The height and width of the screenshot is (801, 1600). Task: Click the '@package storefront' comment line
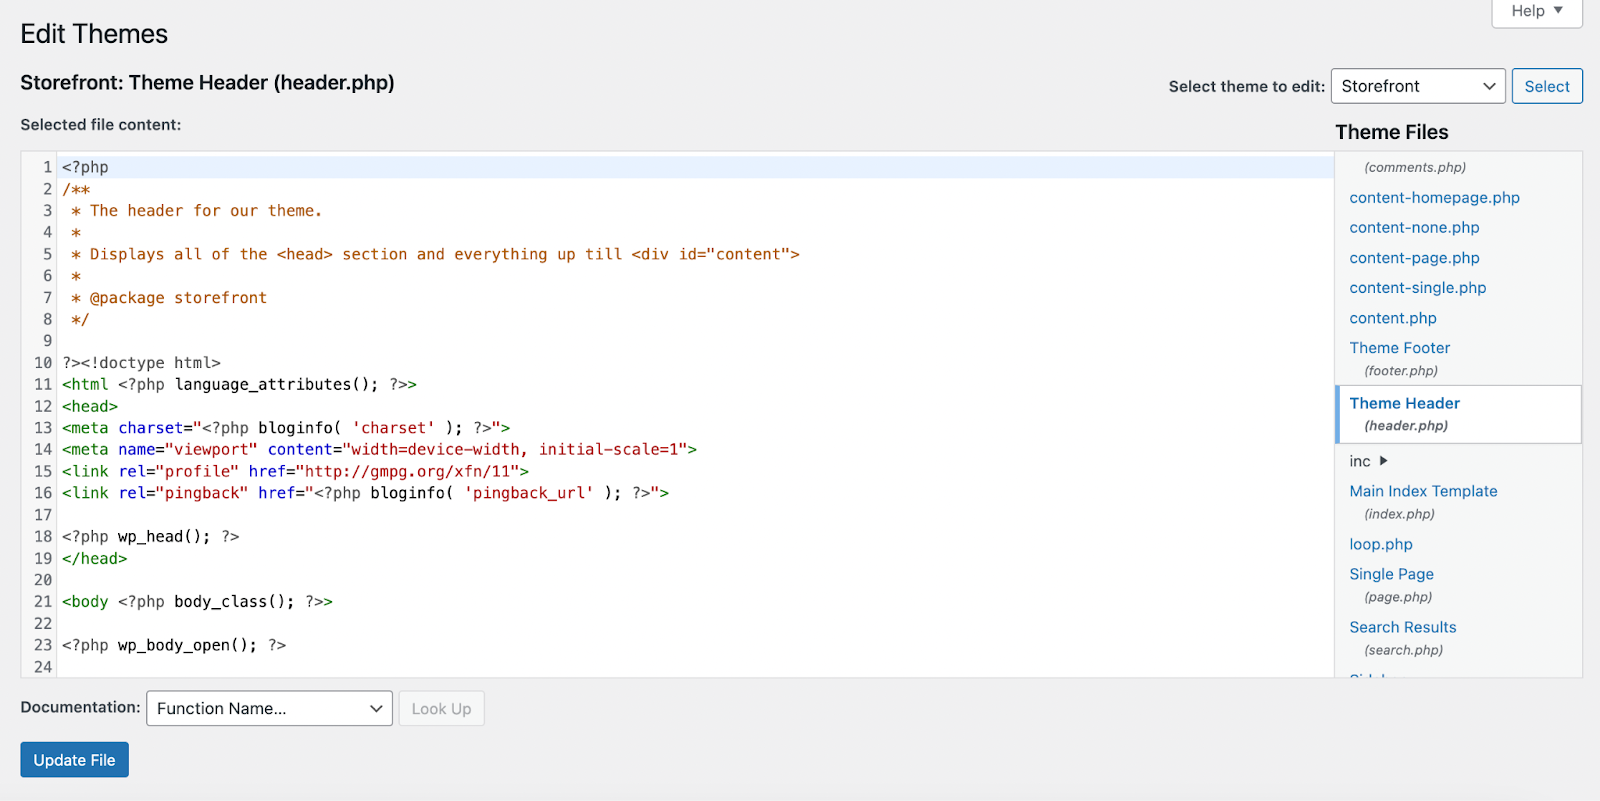(169, 298)
